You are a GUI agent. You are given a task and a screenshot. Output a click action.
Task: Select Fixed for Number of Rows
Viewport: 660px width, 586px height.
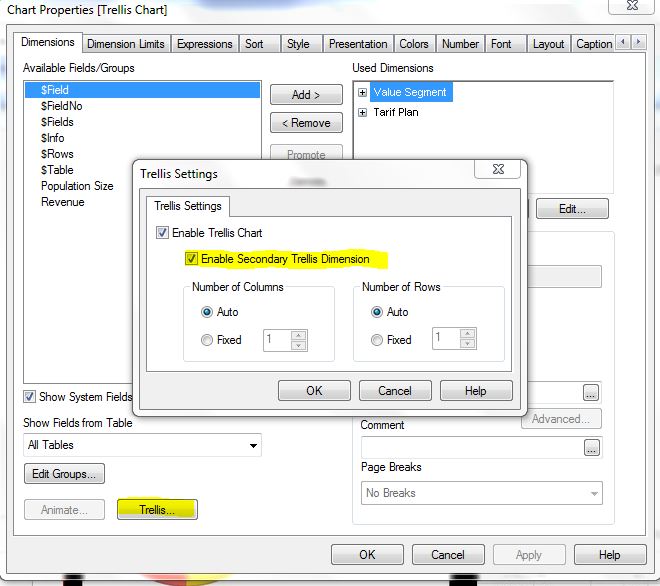pyautogui.click(x=377, y=340)
